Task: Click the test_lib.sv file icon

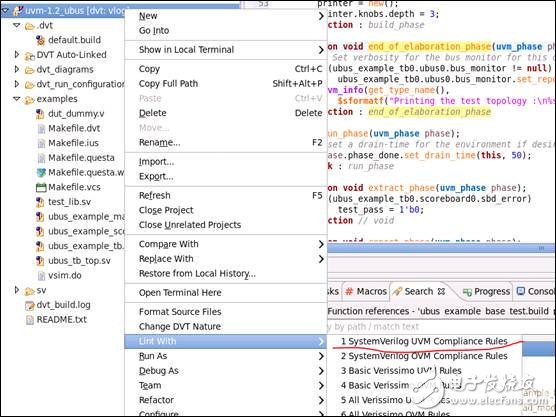Action: pos(40,202)
